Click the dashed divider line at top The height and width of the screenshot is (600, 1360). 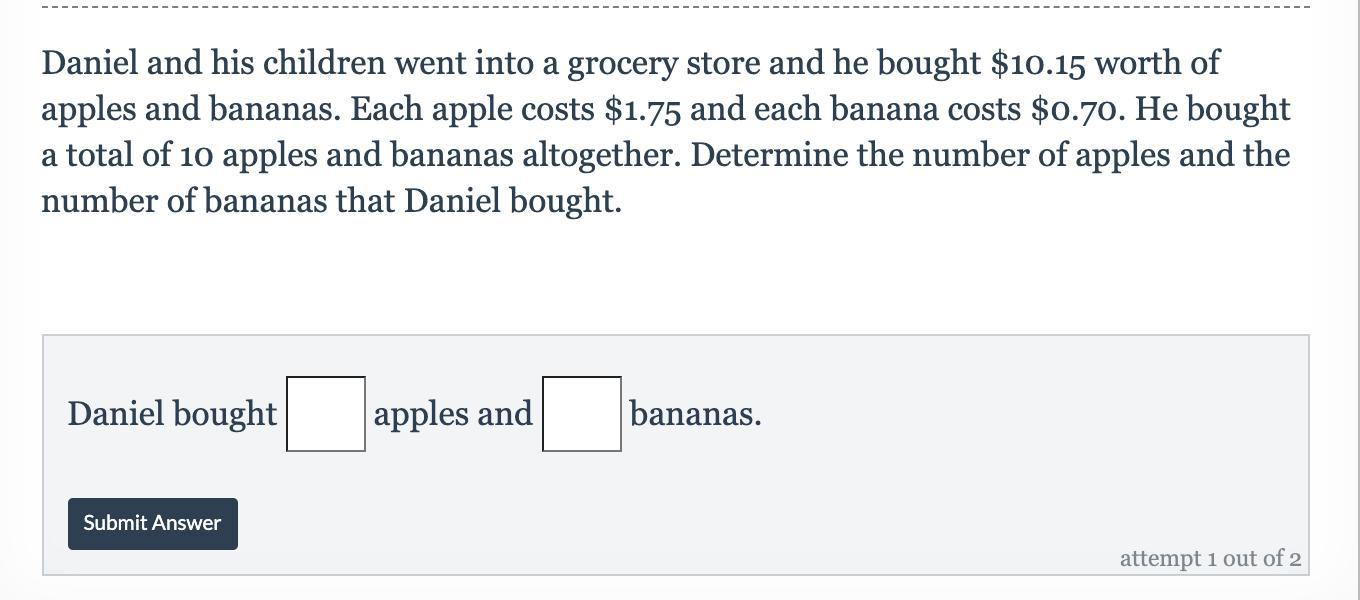pyautogui.click(x=676, y=6)
